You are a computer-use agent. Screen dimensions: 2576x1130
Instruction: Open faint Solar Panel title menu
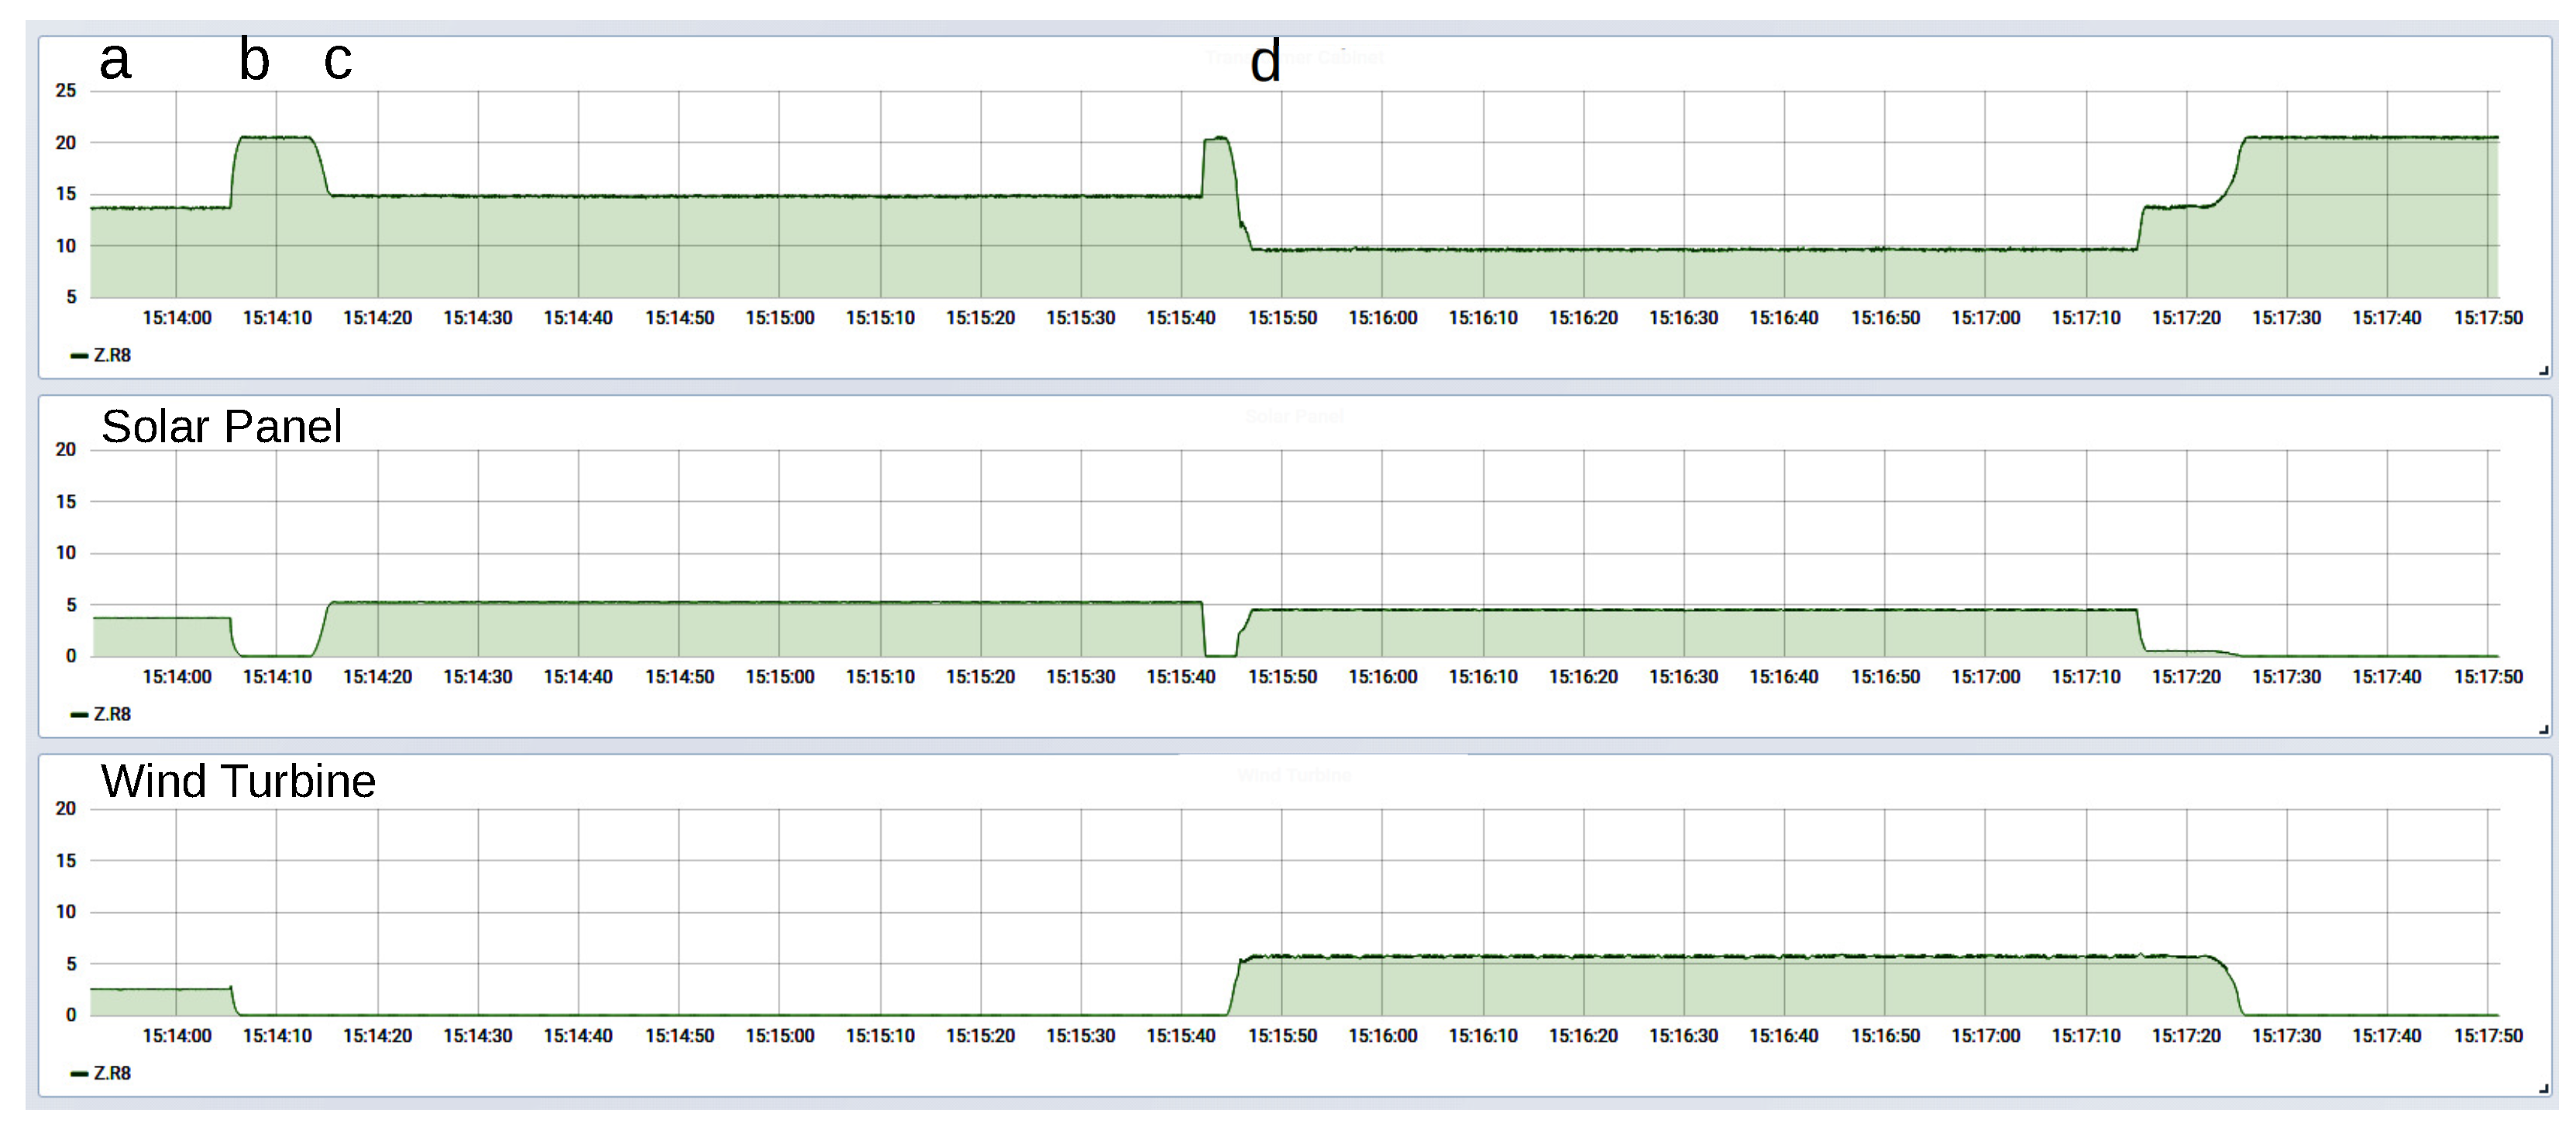click(1294, 416)
